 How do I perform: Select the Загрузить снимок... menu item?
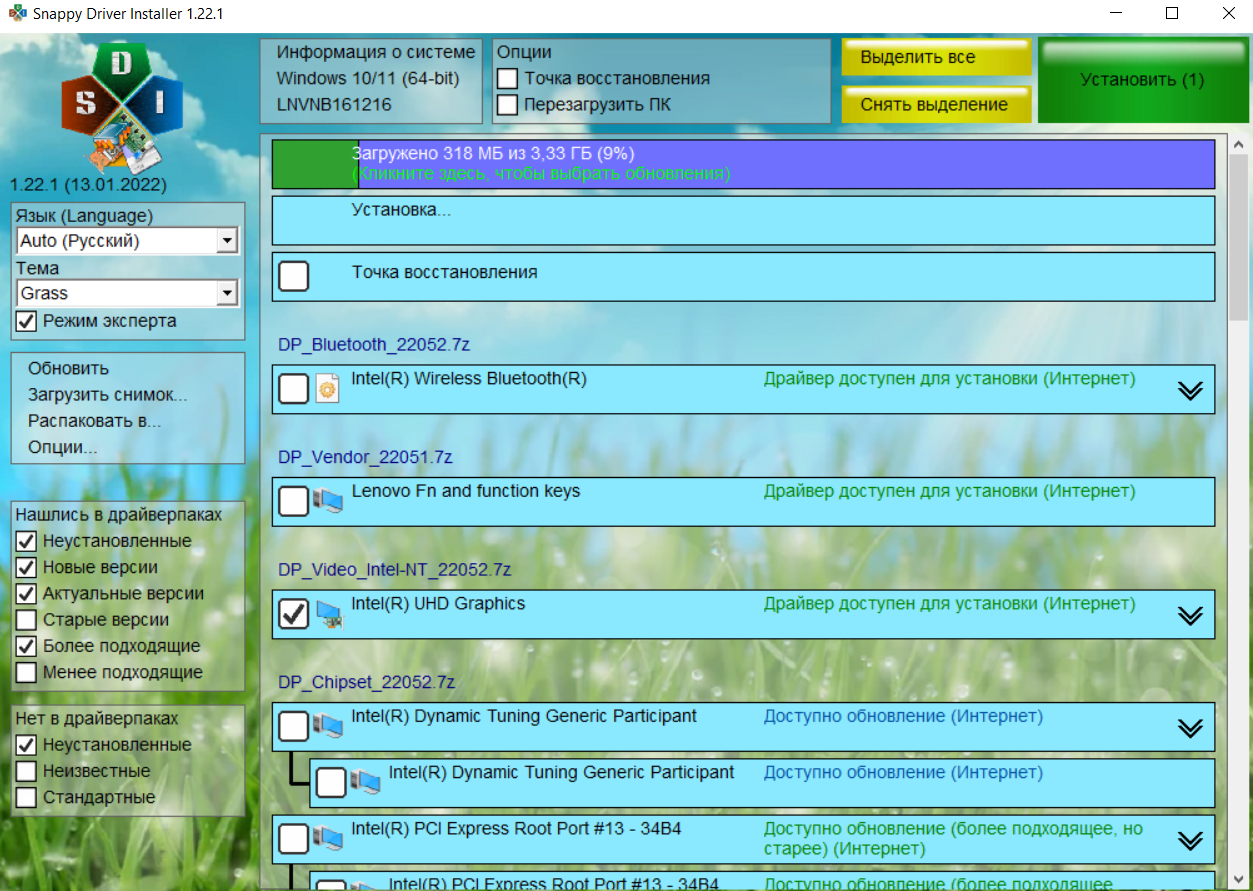coord(107,395)
